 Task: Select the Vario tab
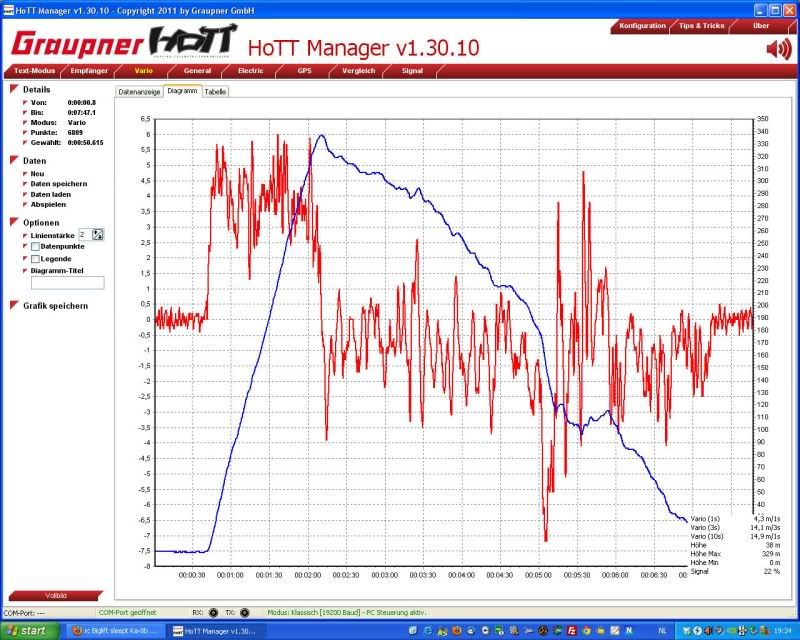pos(143,71)
